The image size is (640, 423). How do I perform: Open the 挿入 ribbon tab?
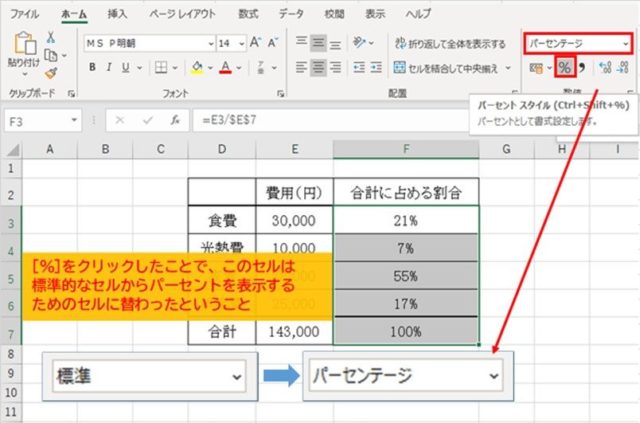click(x=117, y=14)
